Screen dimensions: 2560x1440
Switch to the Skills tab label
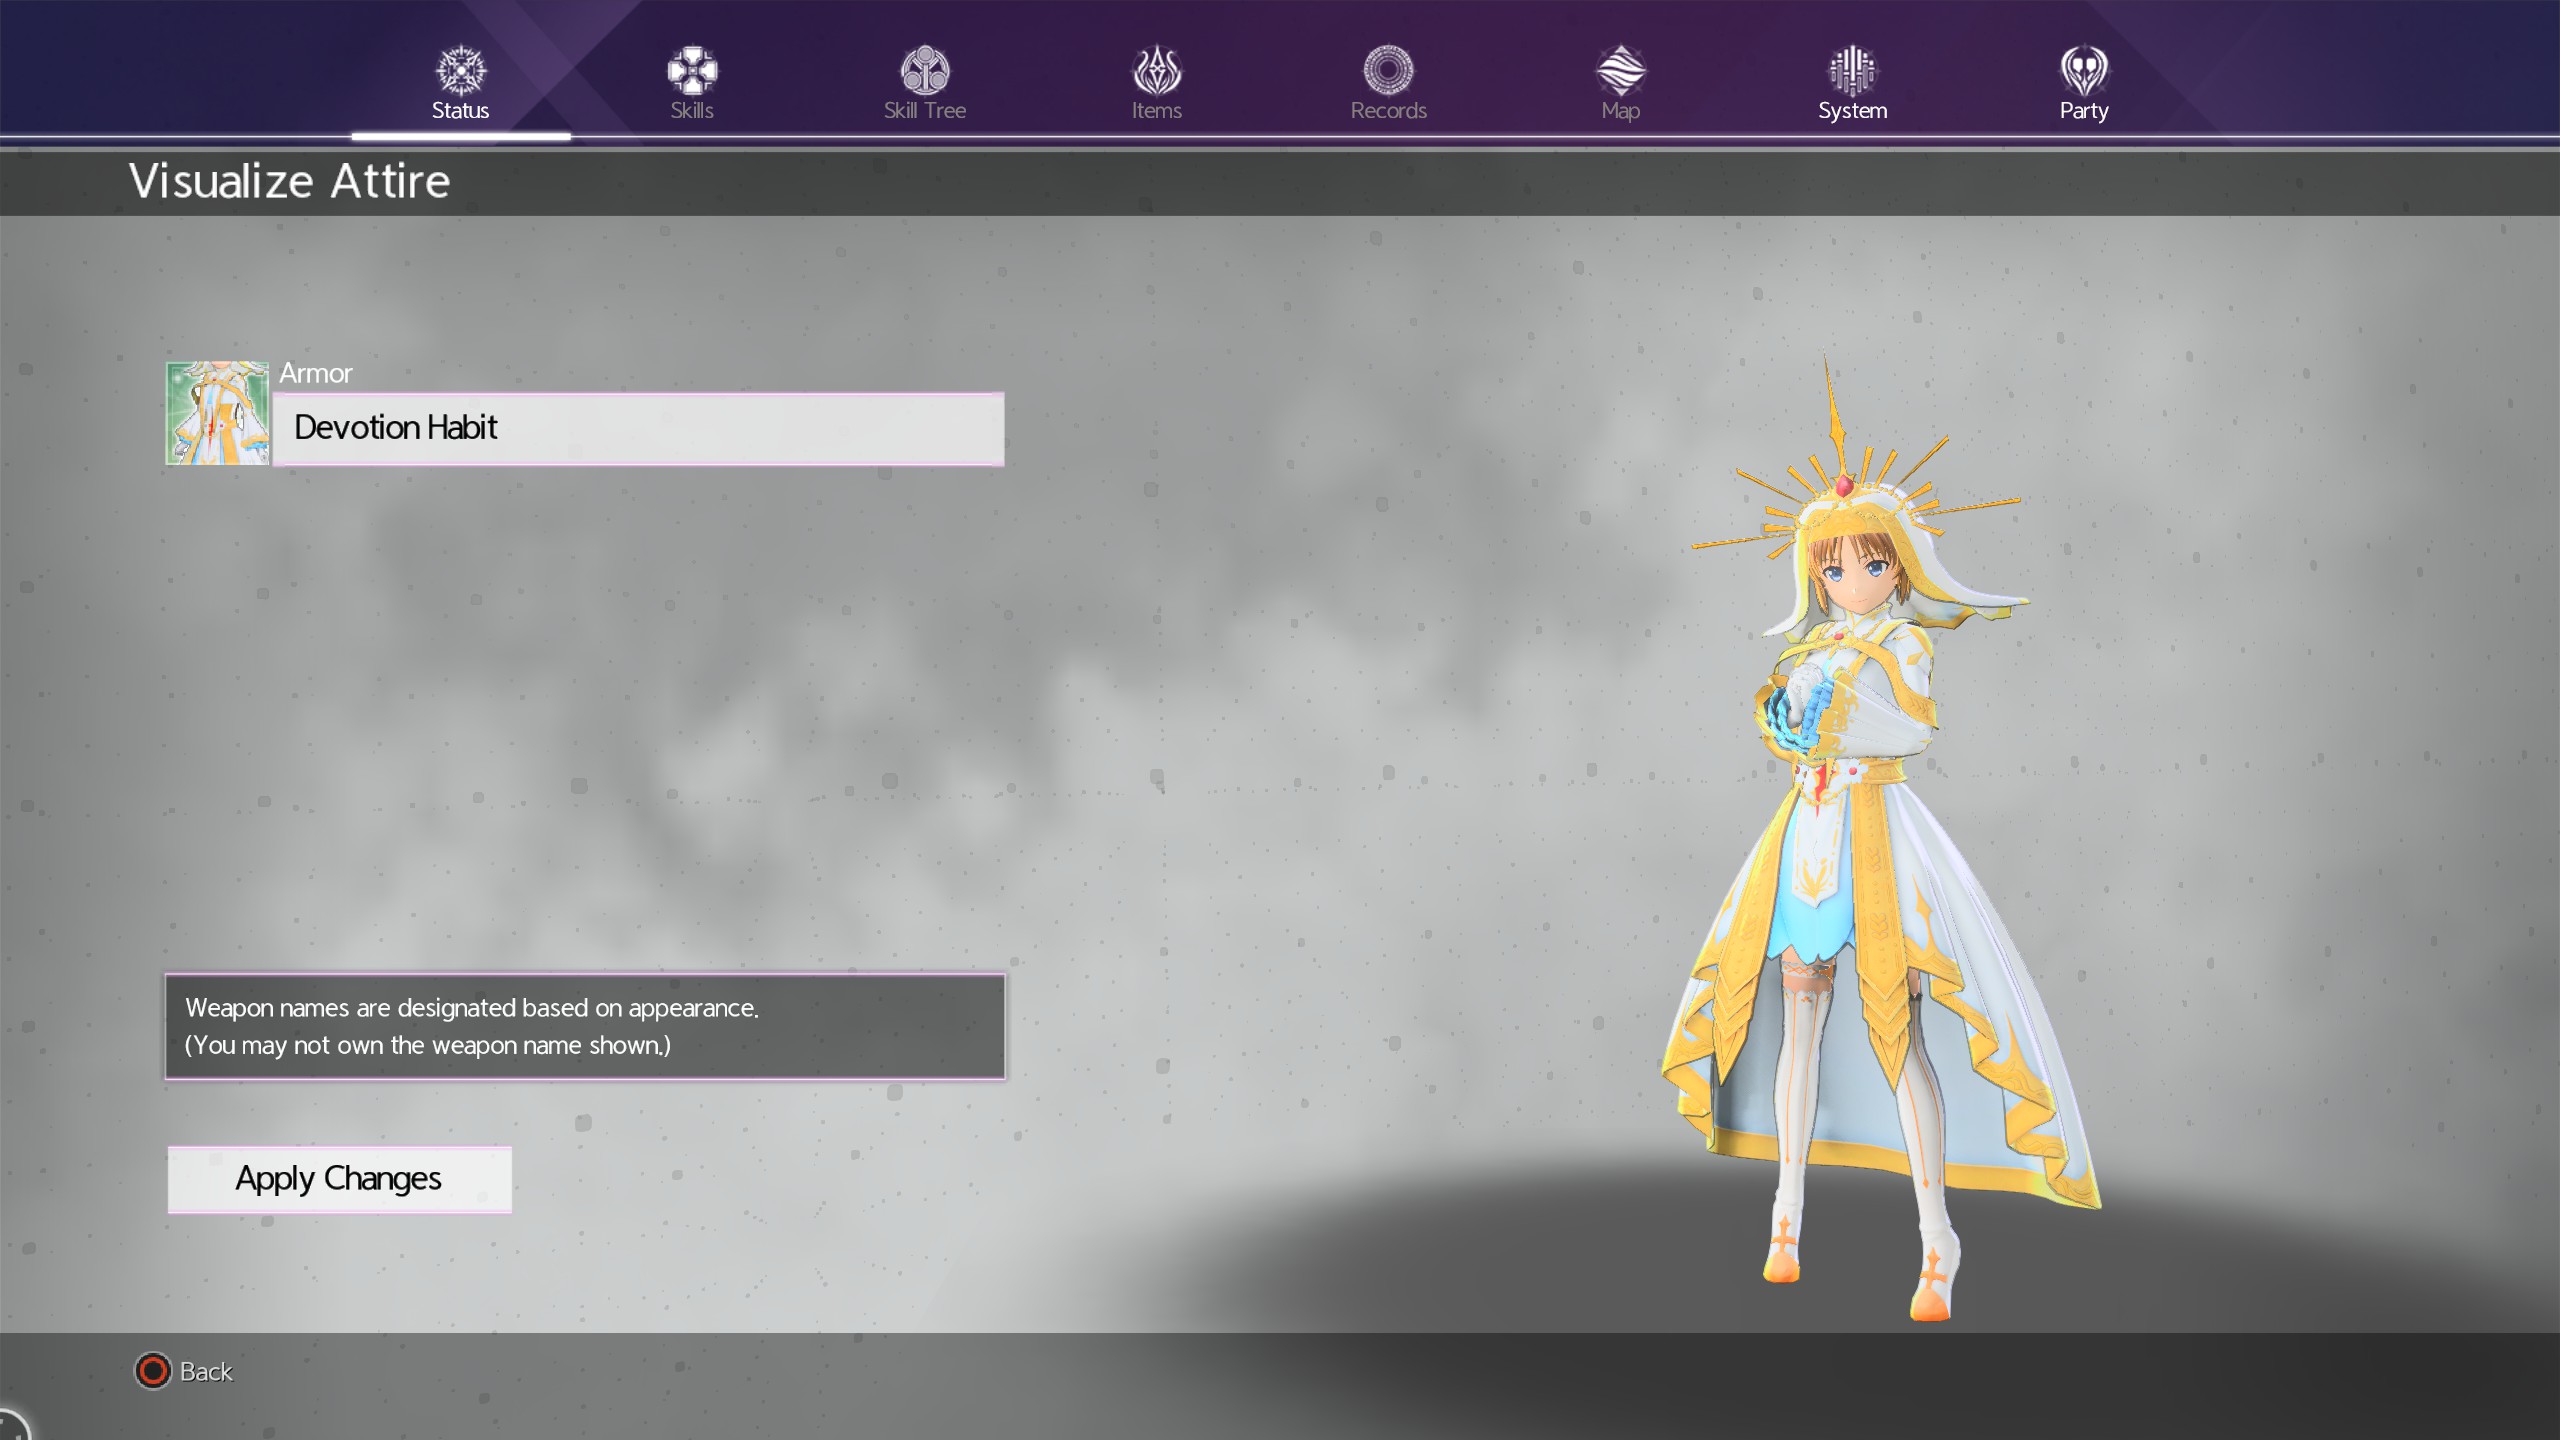(692, 110)
